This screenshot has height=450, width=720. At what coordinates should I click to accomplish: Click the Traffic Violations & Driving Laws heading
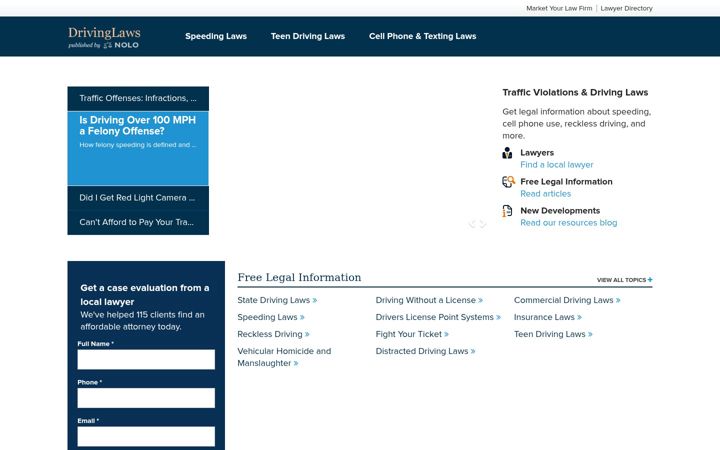point(575,93)
